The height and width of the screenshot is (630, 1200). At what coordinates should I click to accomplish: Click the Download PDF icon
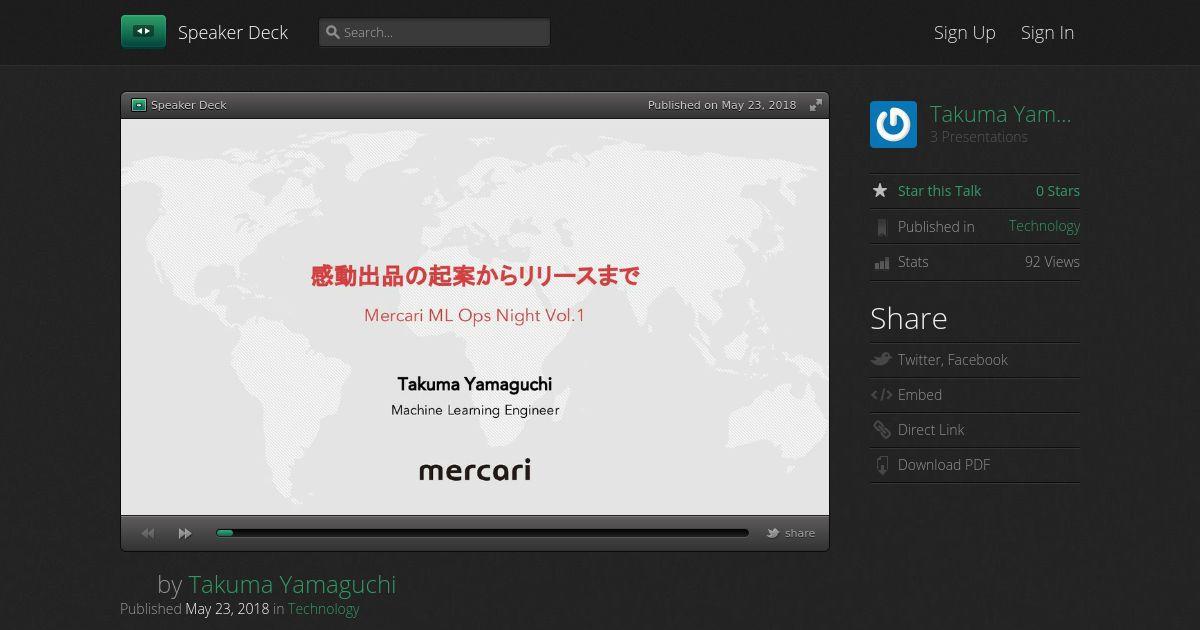pyautogui.click(x=881, y=465)
